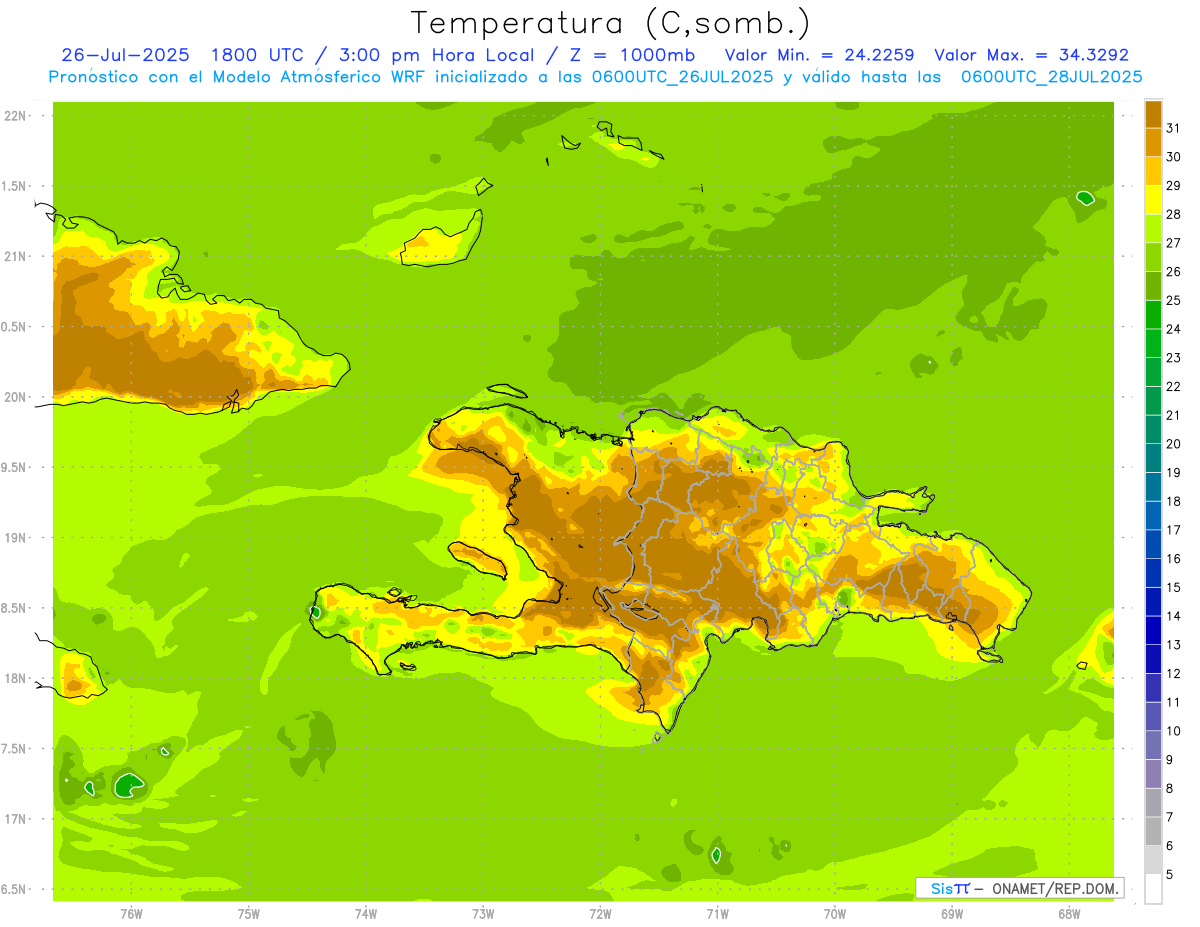Click legend value "29"
This screenshot has height=927, width=1200.
(1173, 185)
